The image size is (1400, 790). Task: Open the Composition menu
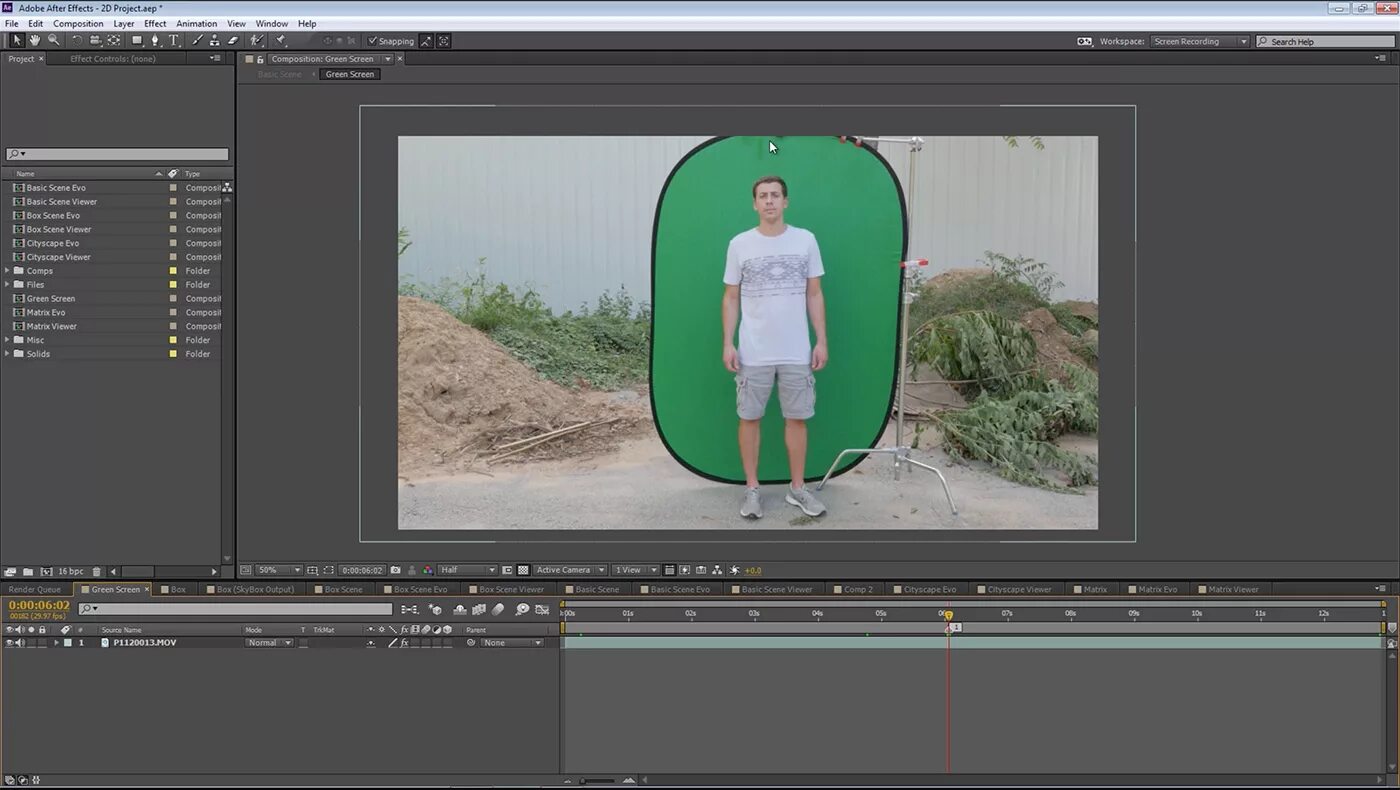pos(78,23)
